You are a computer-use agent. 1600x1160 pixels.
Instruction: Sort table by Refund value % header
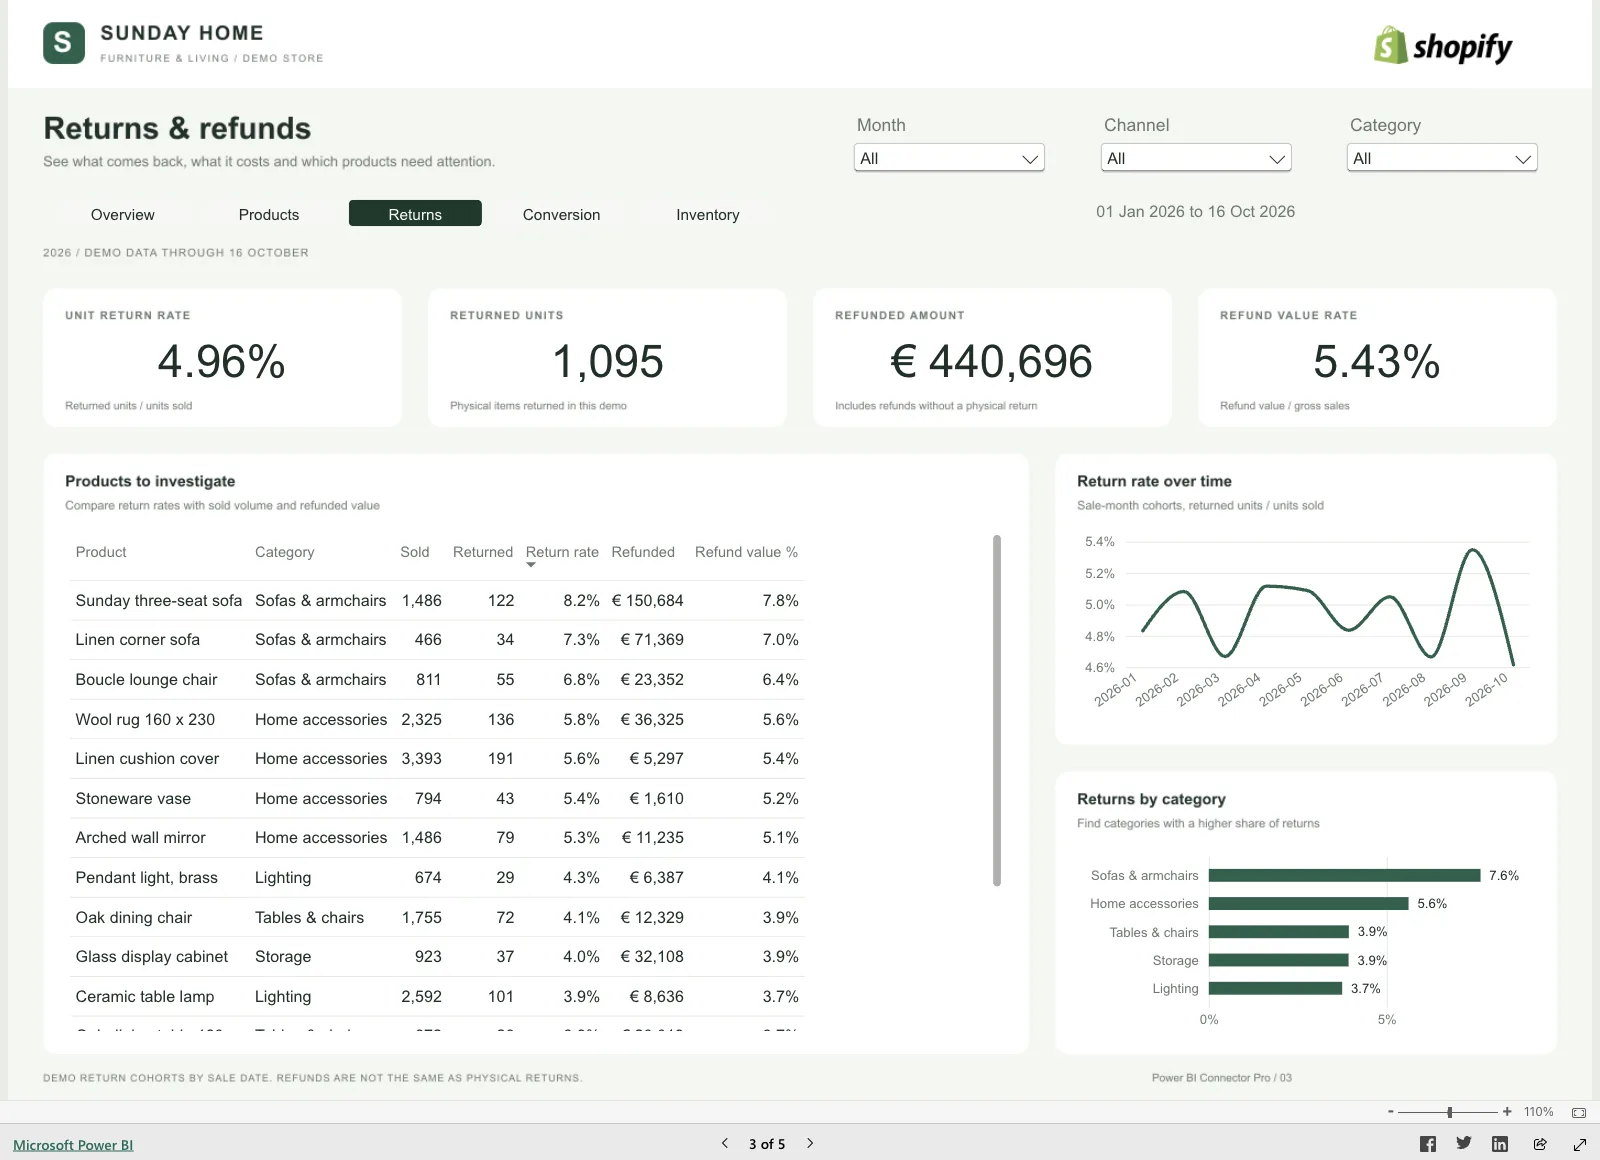[746, 552]
